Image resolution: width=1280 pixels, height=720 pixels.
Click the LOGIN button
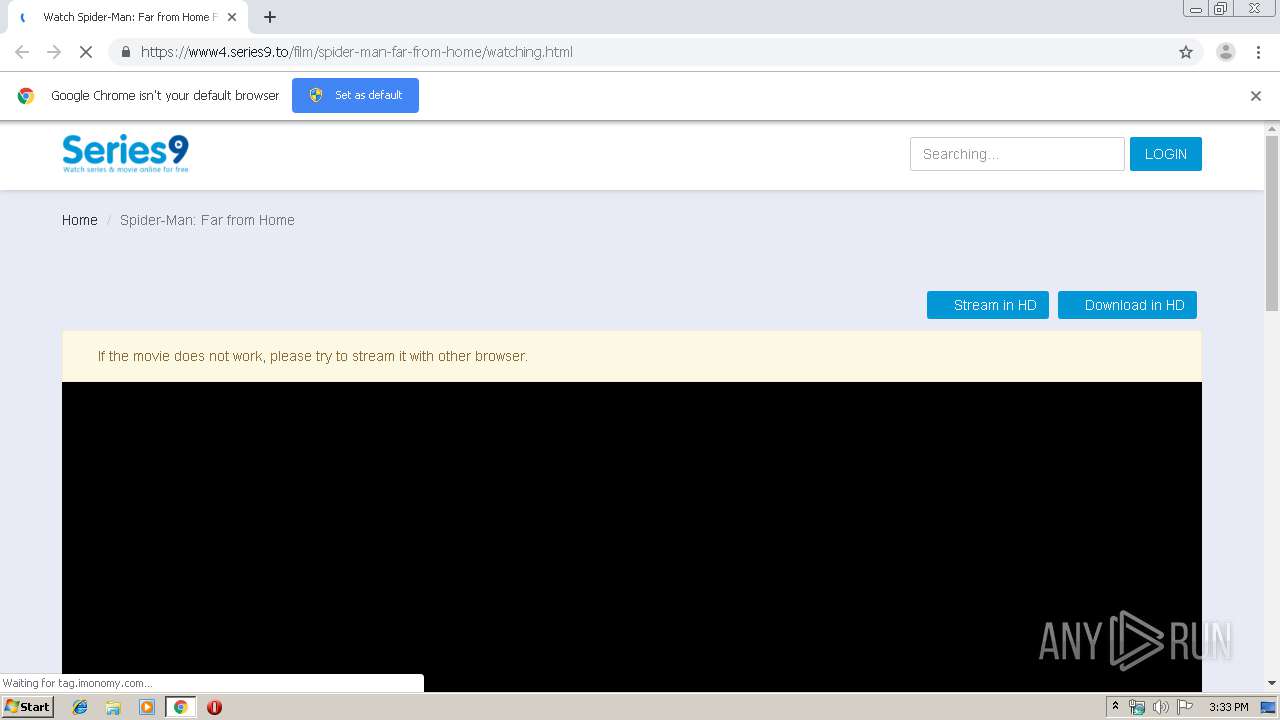[1166, 154]
